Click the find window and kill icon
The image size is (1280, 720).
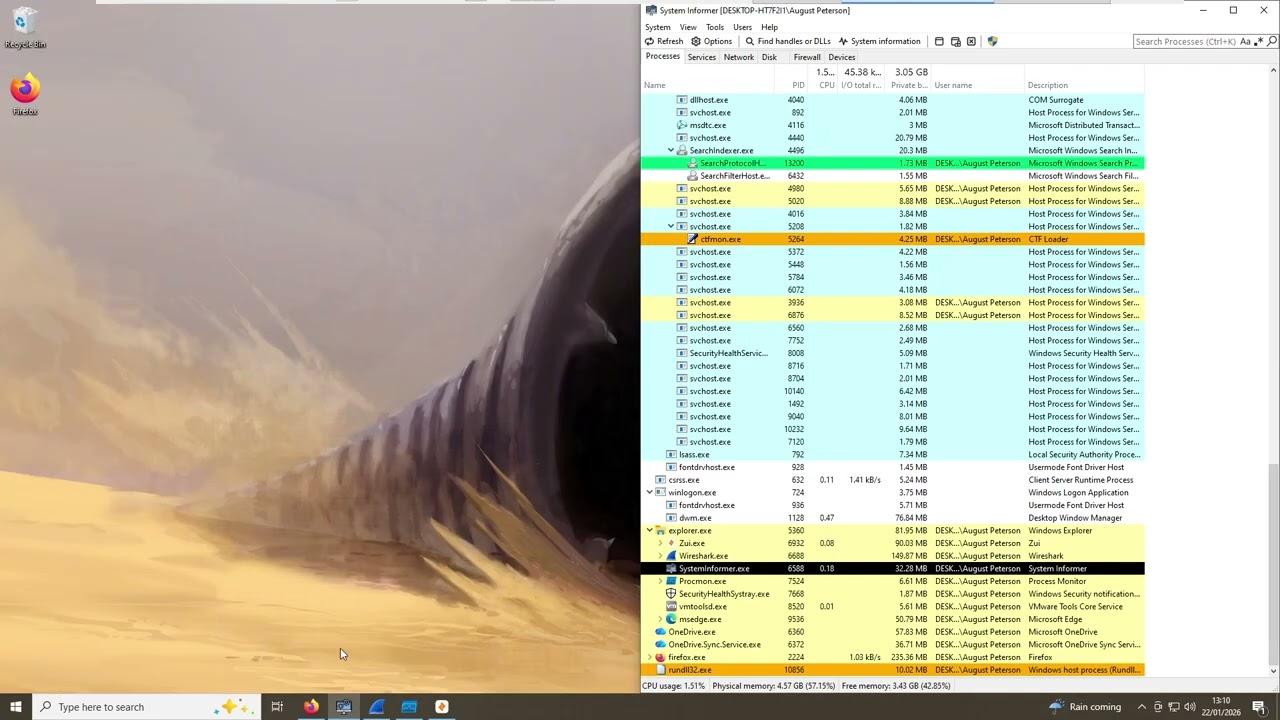click(x=971, y=41)
